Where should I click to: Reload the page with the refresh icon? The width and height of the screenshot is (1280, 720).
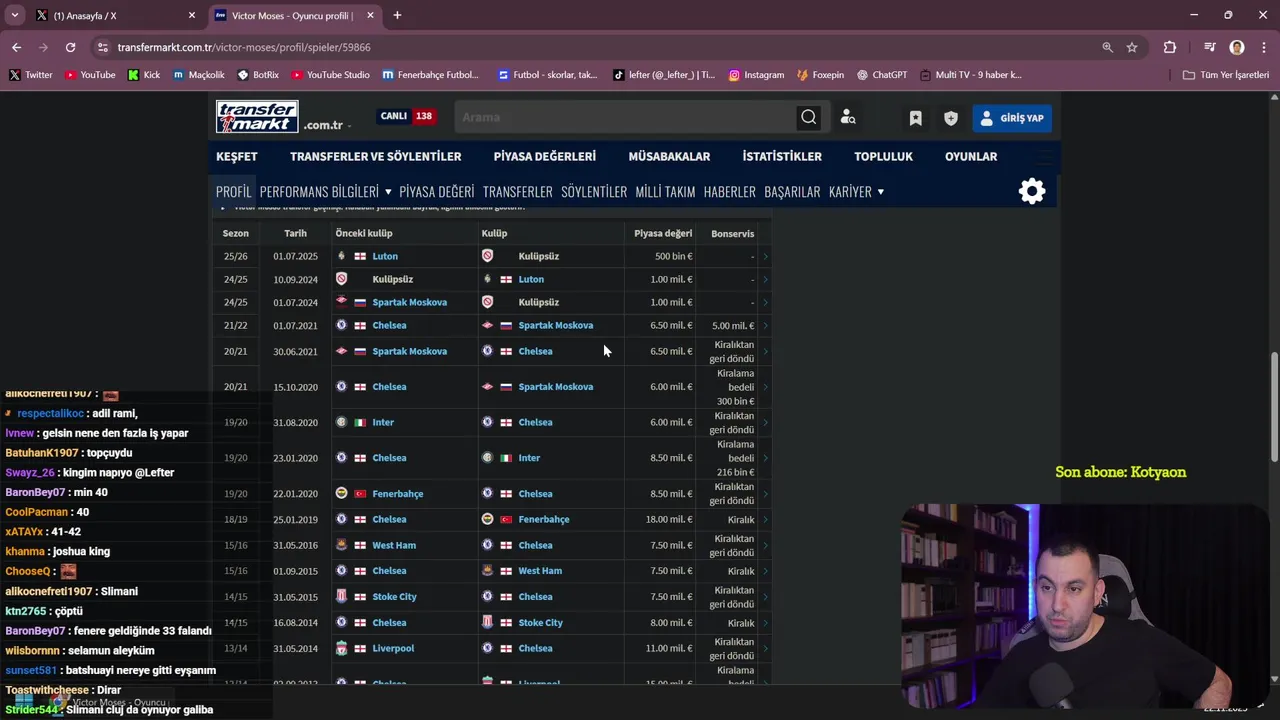click(x=70, y=47)
